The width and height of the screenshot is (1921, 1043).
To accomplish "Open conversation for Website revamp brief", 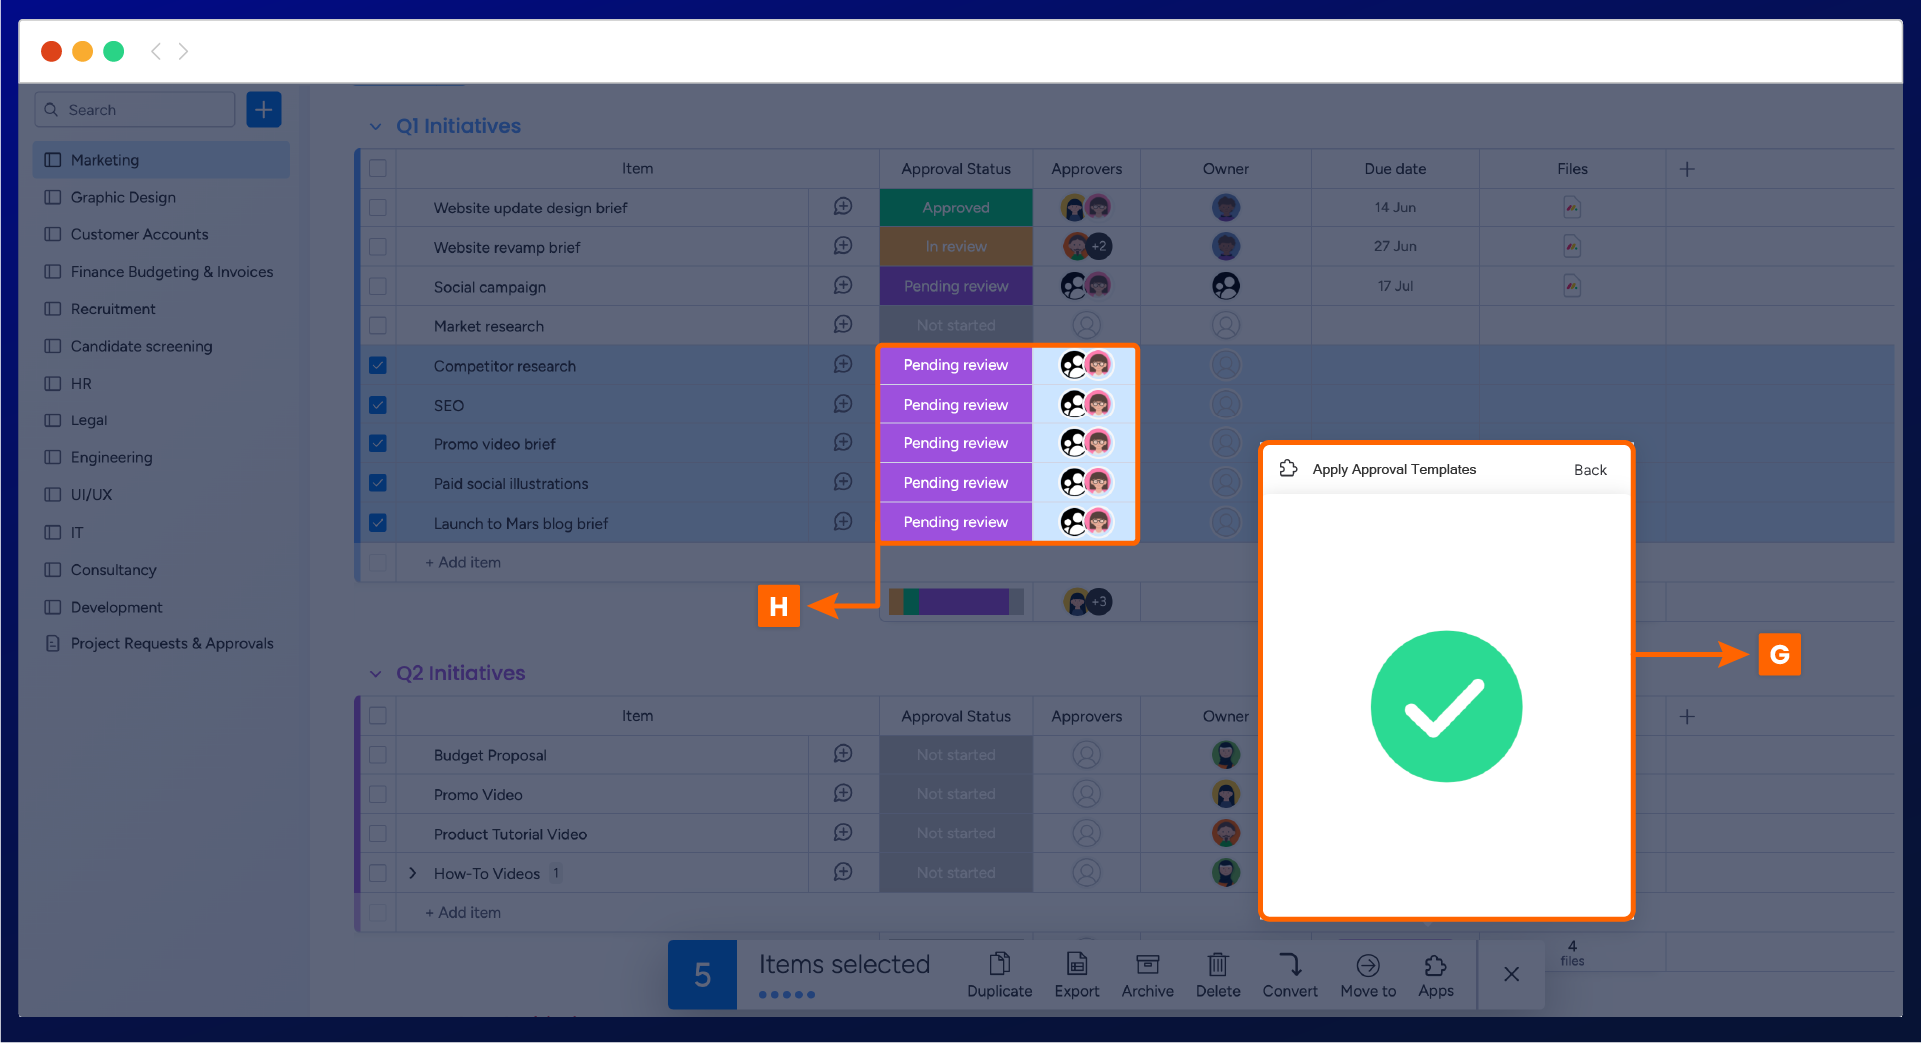I will (843, 246).
